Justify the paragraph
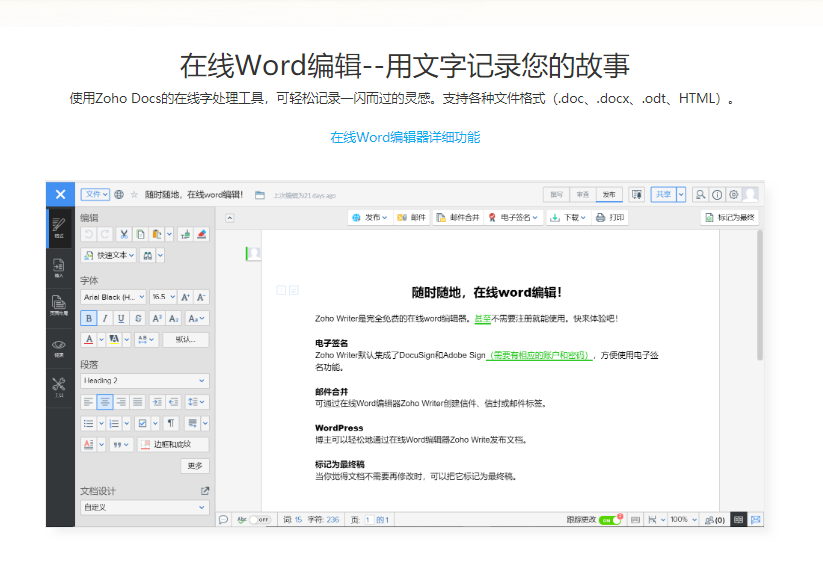The width and height of the screenshot is (823, 562). (x=138, y=402)
